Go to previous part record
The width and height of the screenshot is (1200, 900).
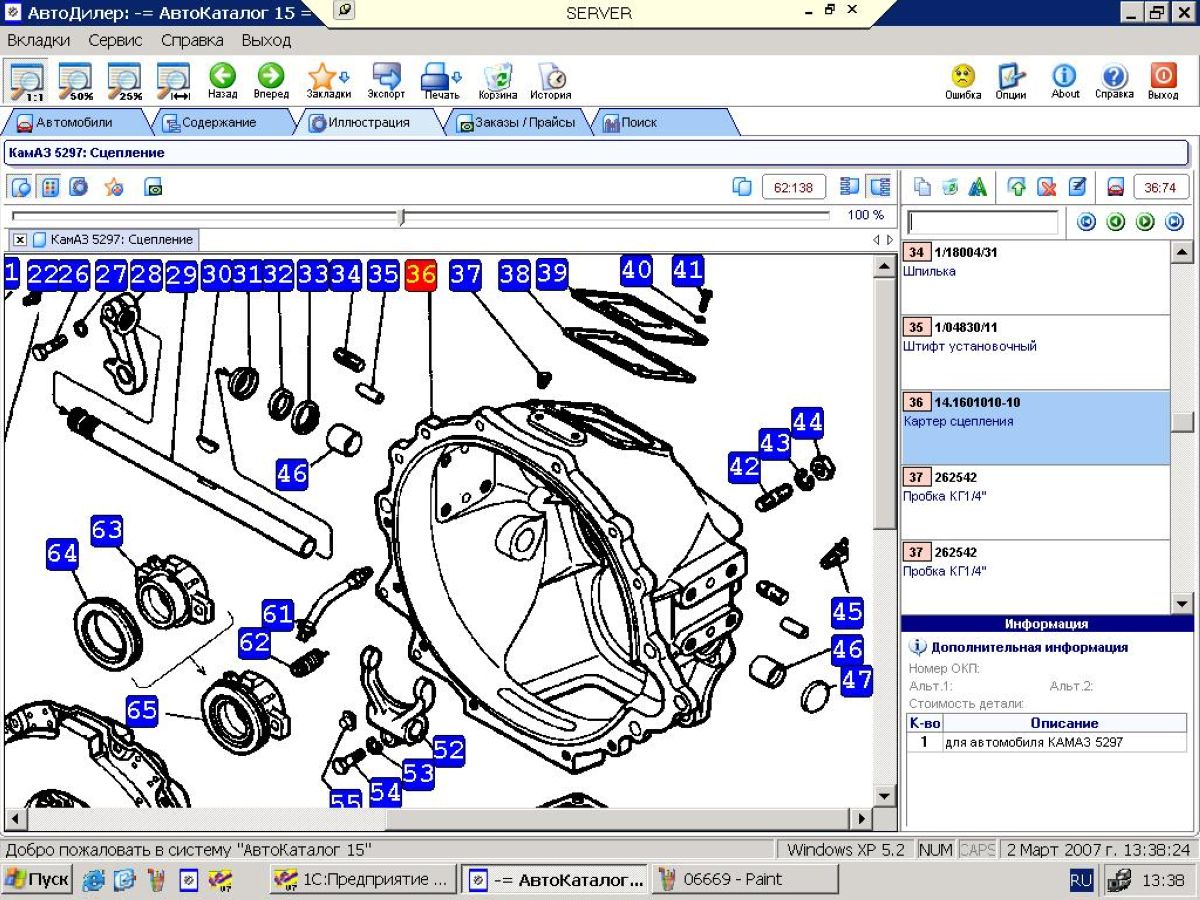pos(1116,222)
